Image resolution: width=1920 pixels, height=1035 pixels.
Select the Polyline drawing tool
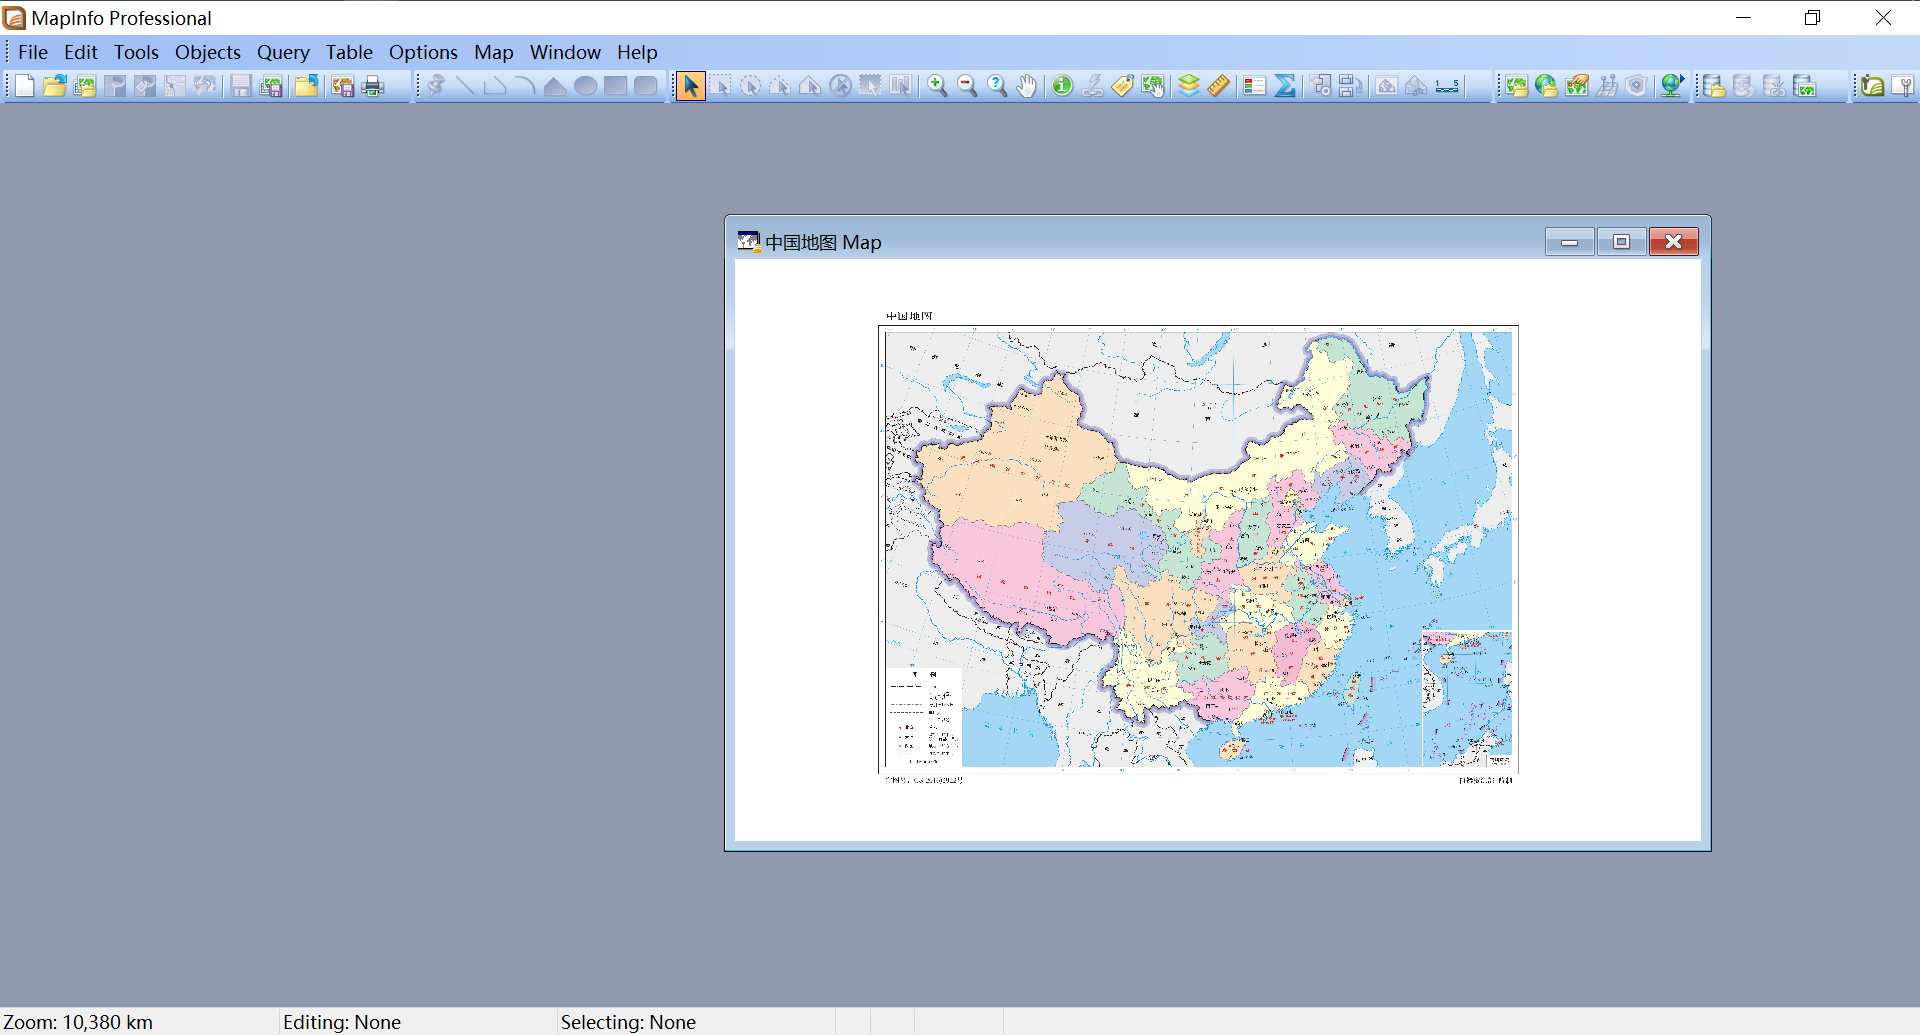pos(495,86)
